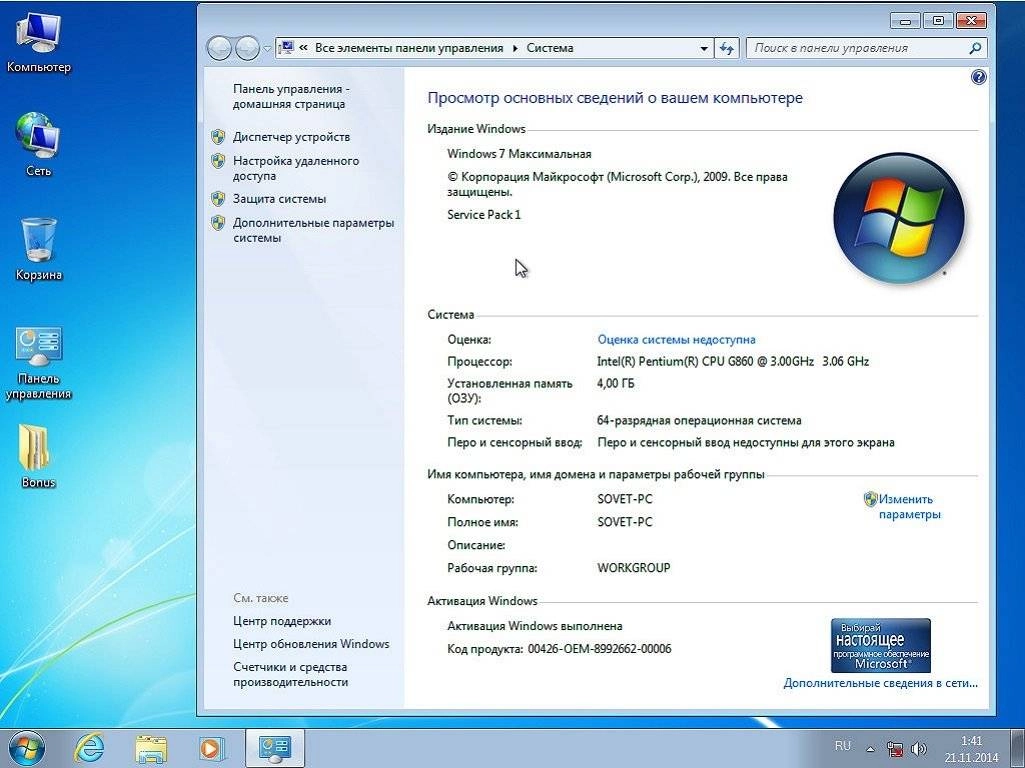Click the genuine Microsoft software badge
Viewport: 1025px width, 768px height.
881,646
